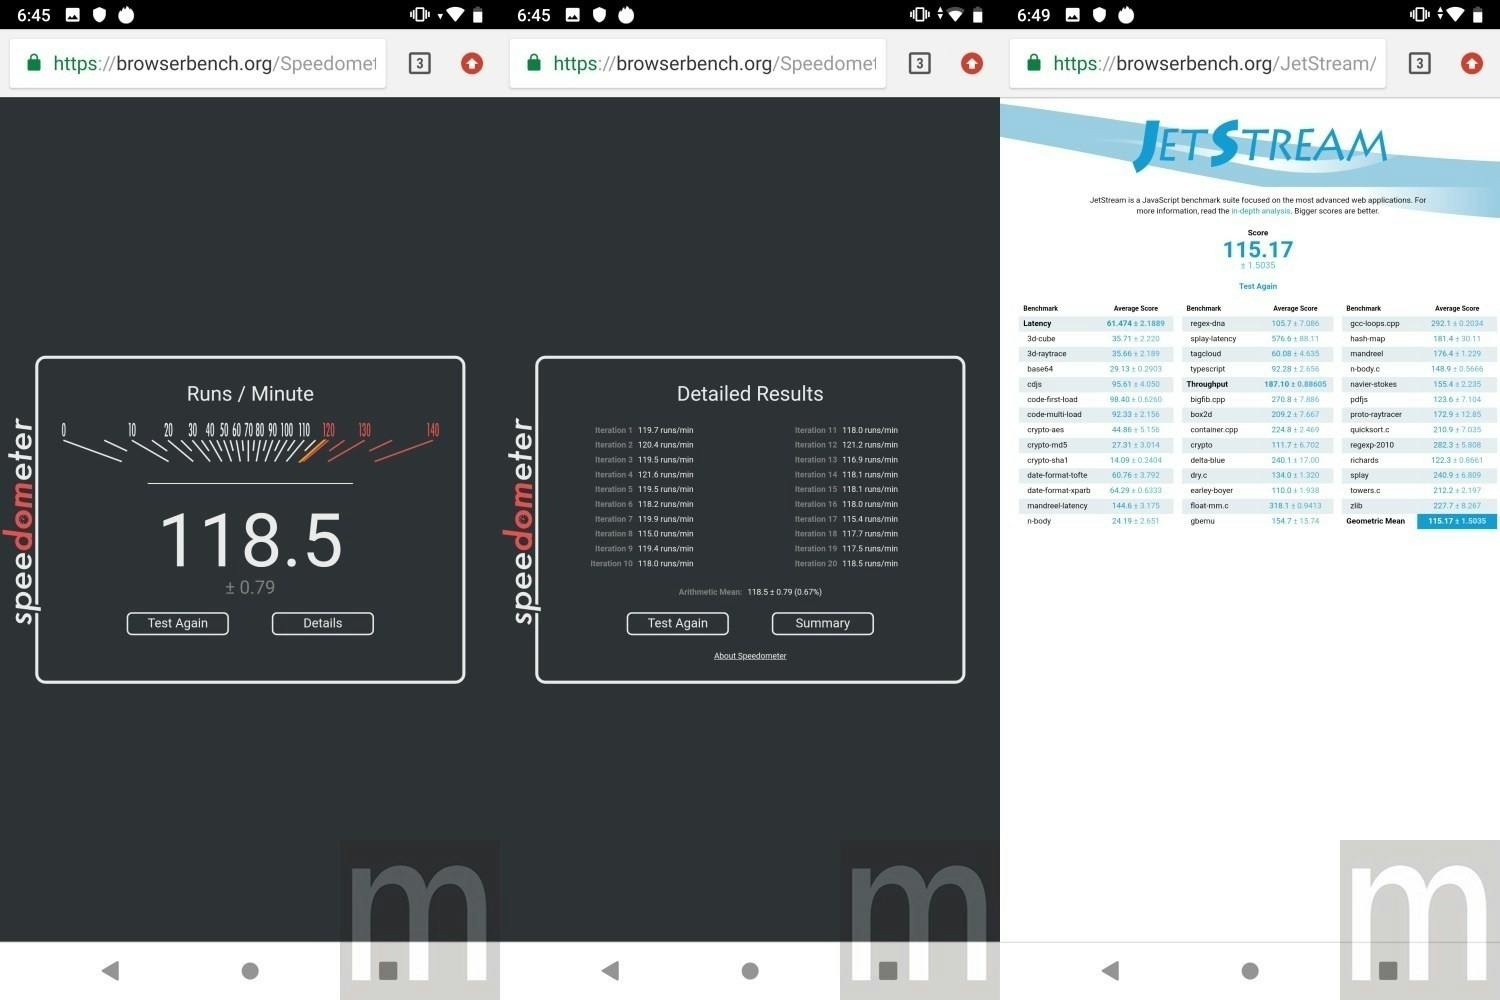Click the zlib benchmark row
Screen dimensions: 1500x1000
[x=1419, y=506]
